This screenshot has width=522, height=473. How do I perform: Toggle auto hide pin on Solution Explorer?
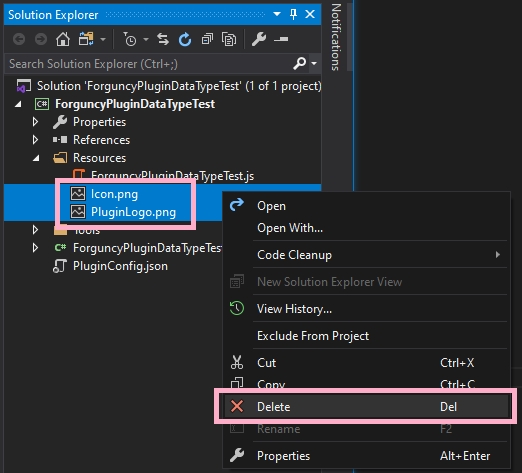click(293, 14)
